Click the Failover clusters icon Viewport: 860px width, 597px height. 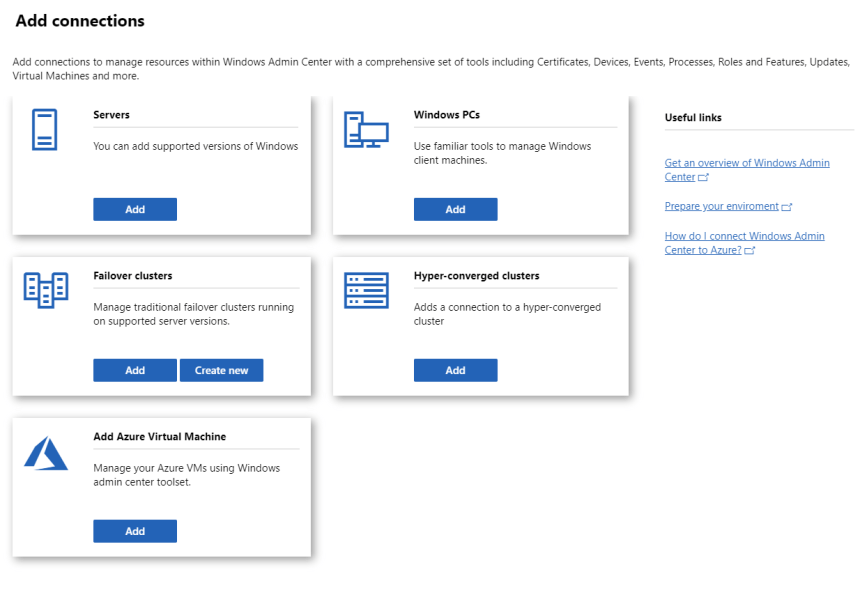(45, 290)
